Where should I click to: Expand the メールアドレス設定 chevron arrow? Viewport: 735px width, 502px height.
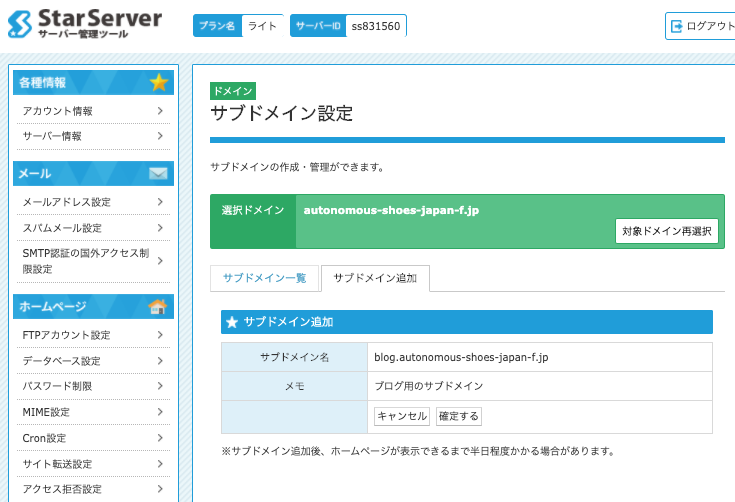click(x=160, y=202)
